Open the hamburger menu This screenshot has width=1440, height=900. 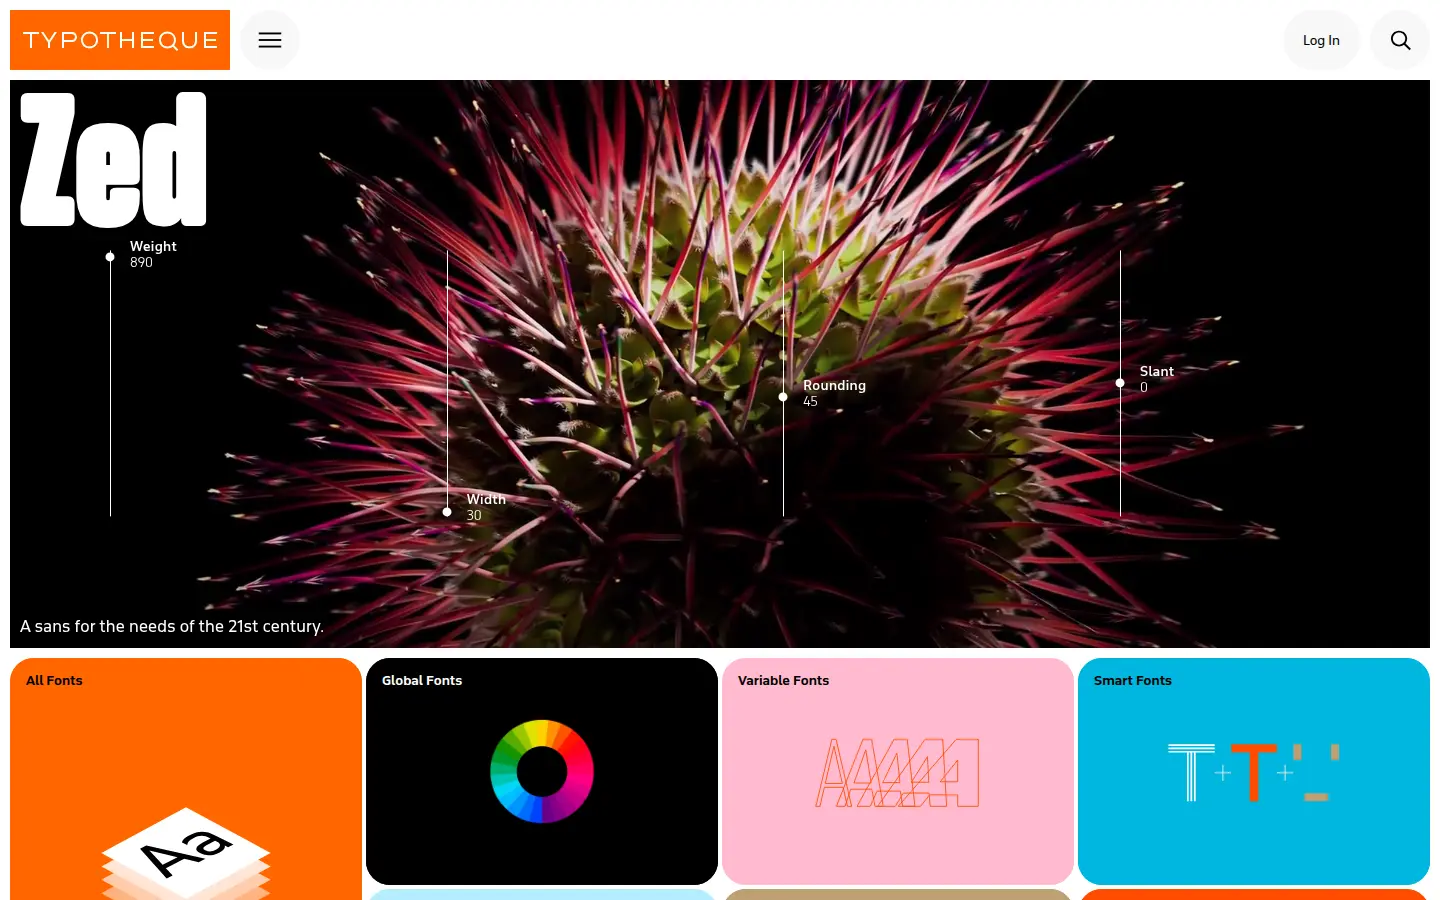tap(270, 40)
